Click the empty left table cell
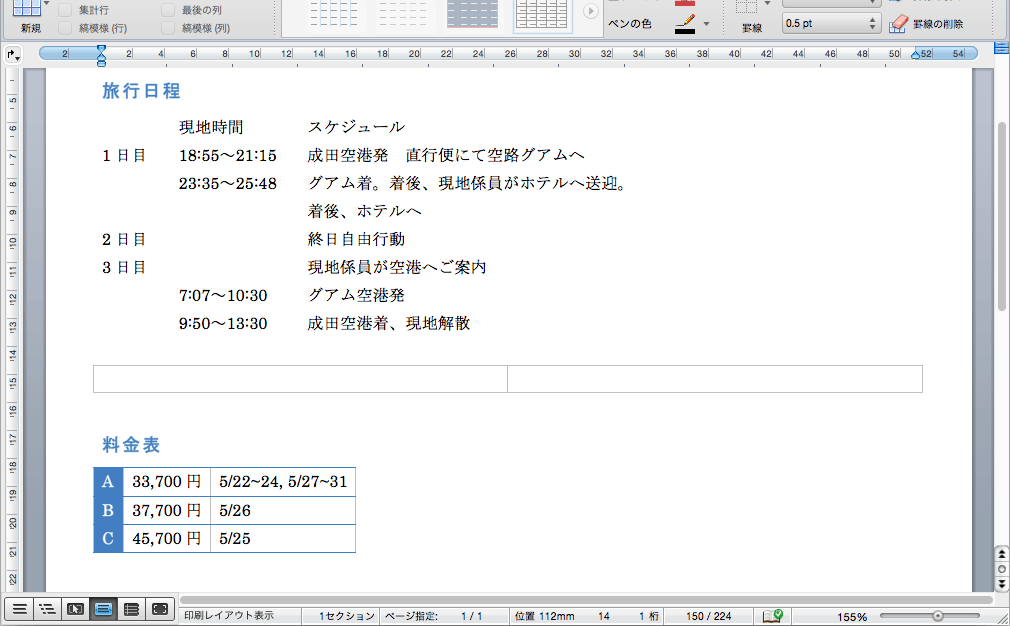This screenshot has width=1010, height=626. [300, 379]
